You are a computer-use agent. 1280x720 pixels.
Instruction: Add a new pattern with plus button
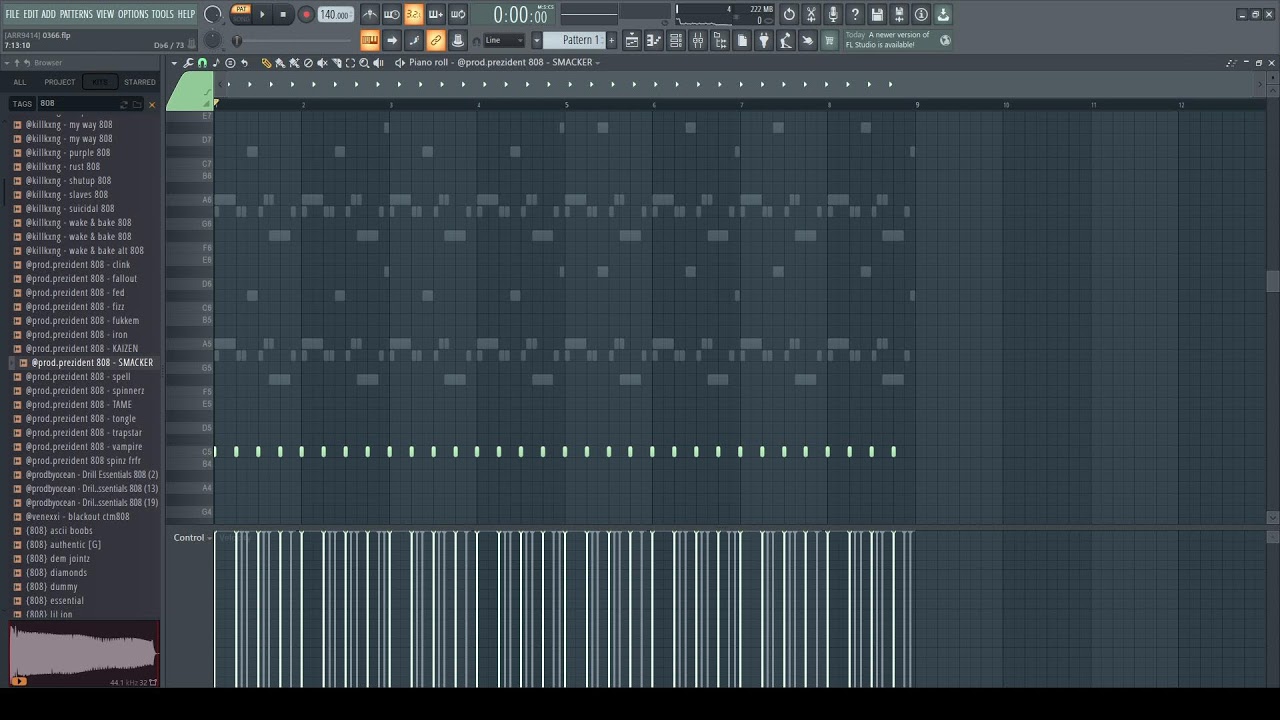pyautogui.click(x=612, y=40)
